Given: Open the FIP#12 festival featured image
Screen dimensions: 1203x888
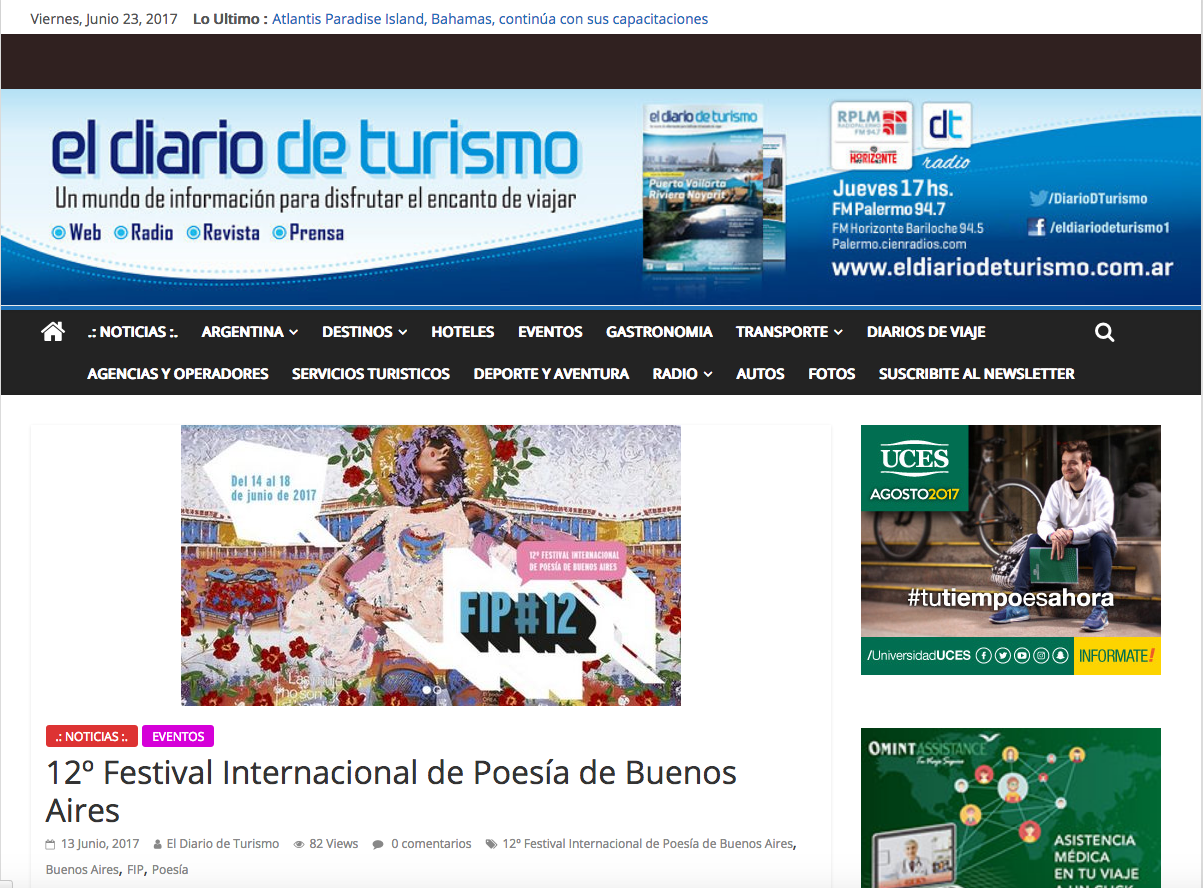Looking at the screenshot, I should [x=431, y=566].
